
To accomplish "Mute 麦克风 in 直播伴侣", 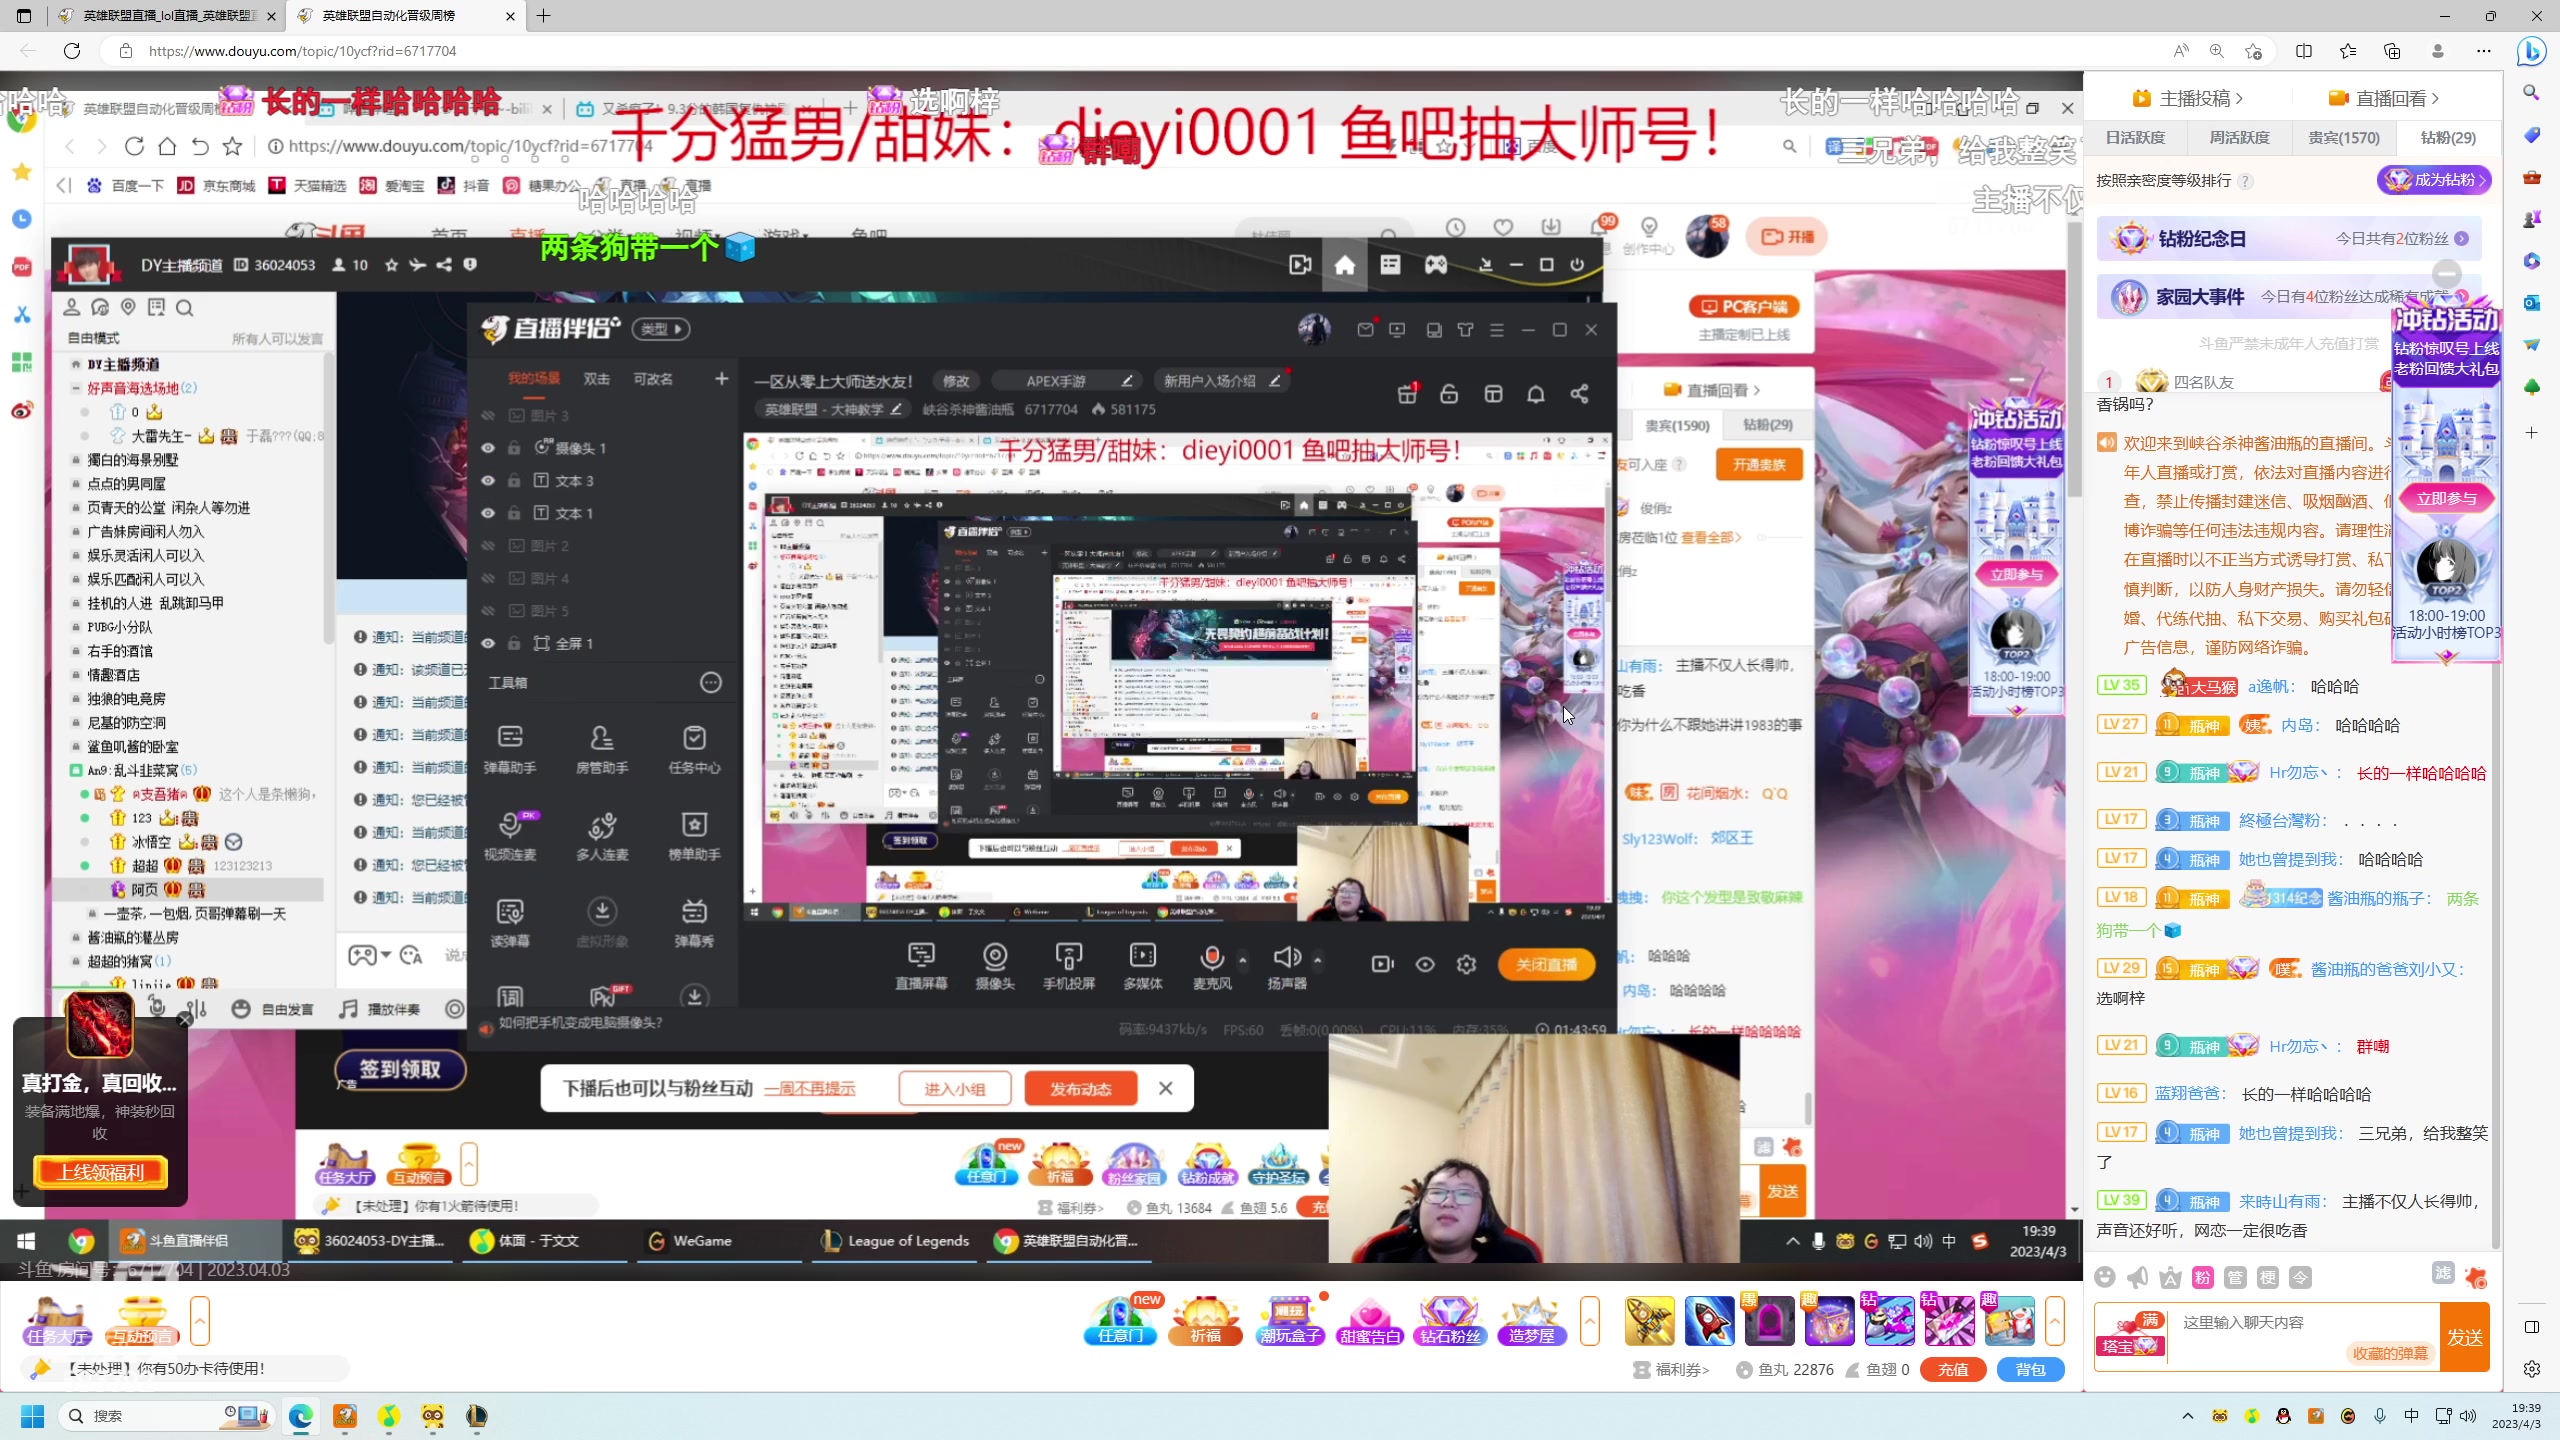I will (1212, 965).
